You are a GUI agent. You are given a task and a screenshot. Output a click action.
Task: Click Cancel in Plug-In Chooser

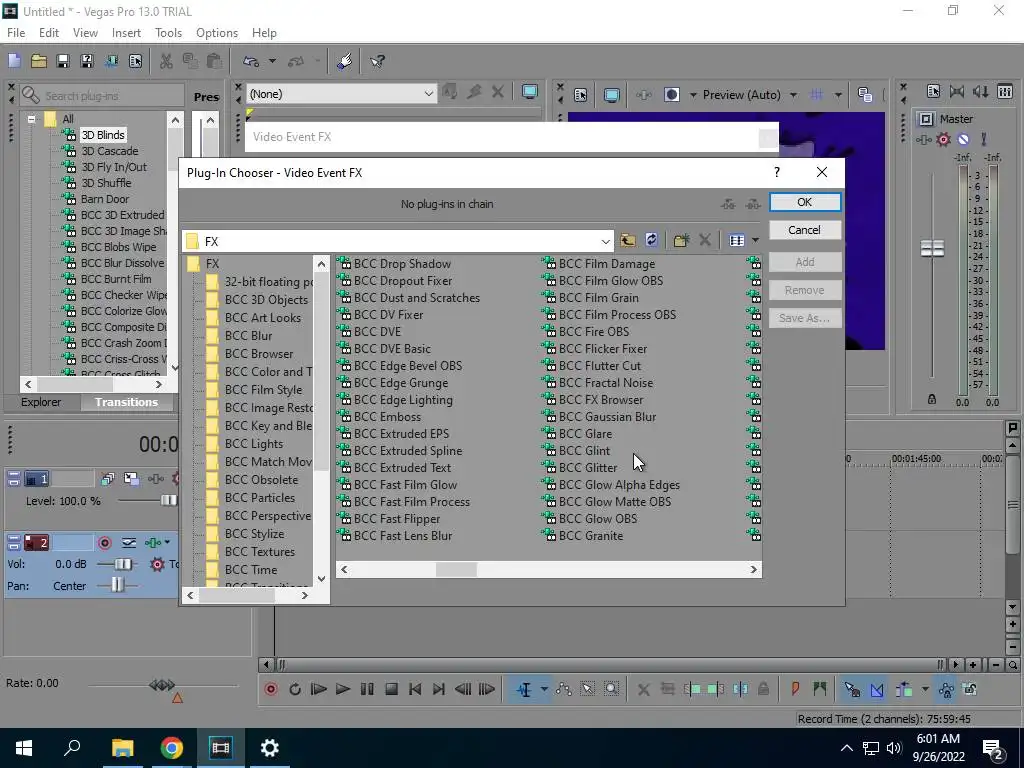tap(805, 230)
